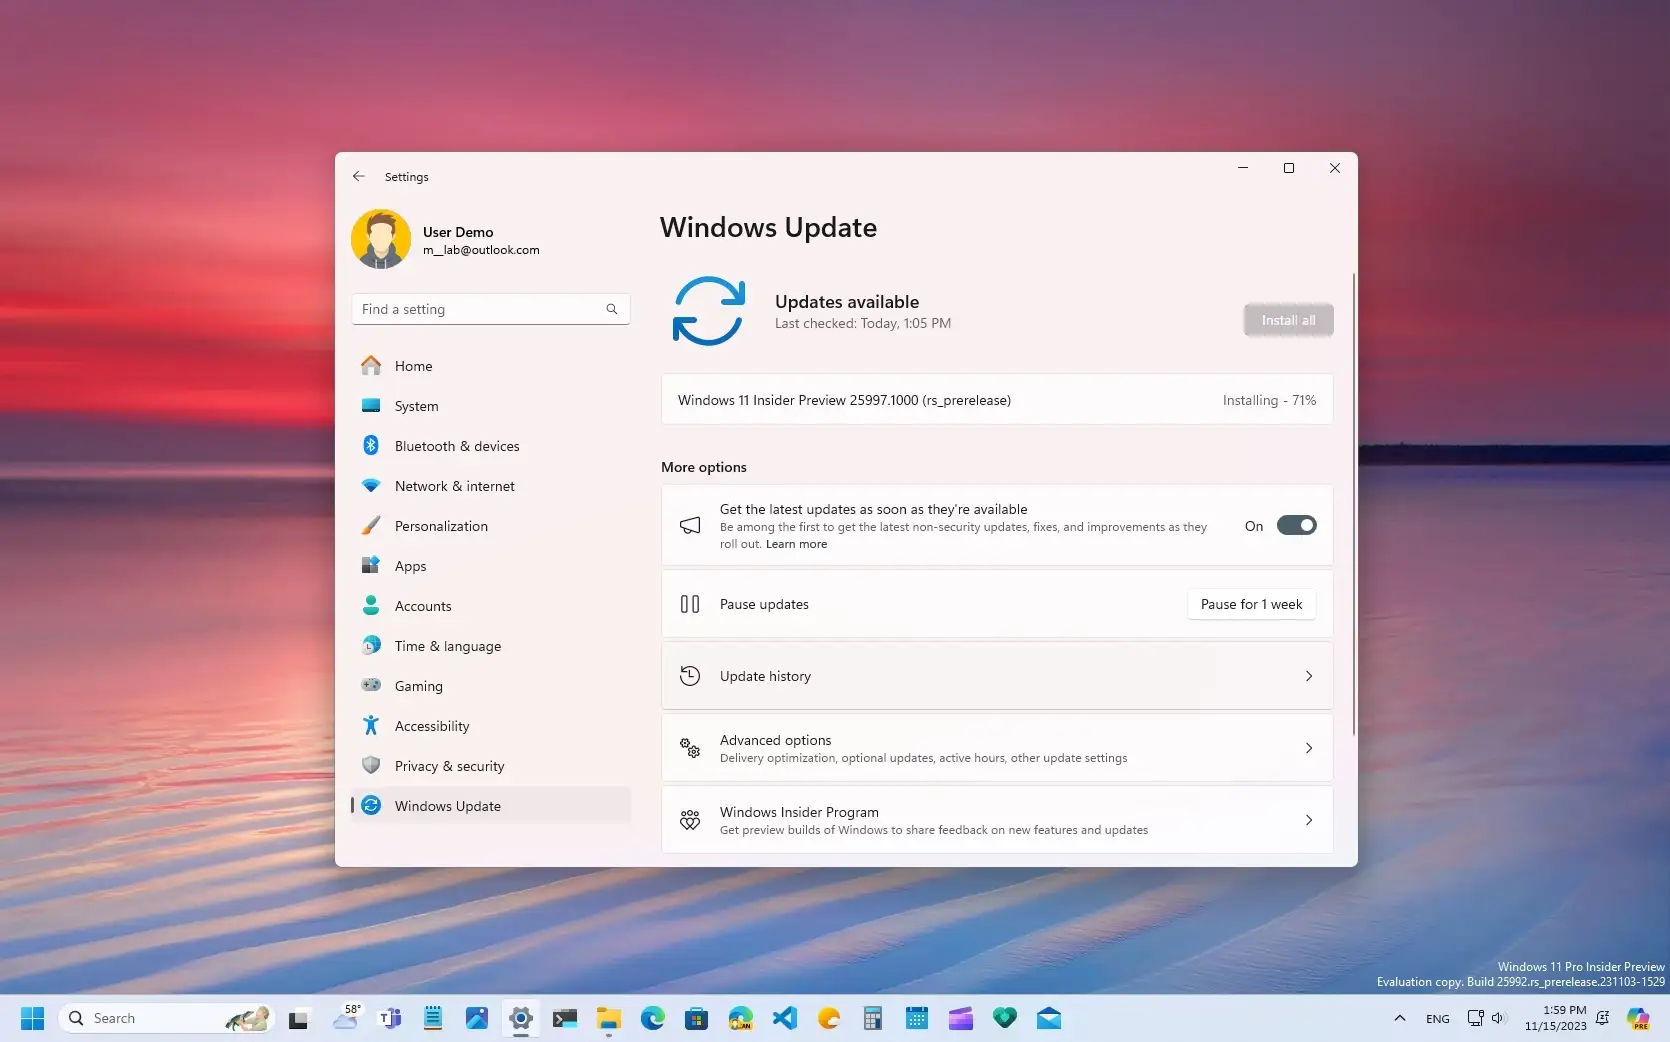Viewport: 1670px width, 1042px height.
Task: Open the Windows Start menu
Action: tap(32, 1018)
